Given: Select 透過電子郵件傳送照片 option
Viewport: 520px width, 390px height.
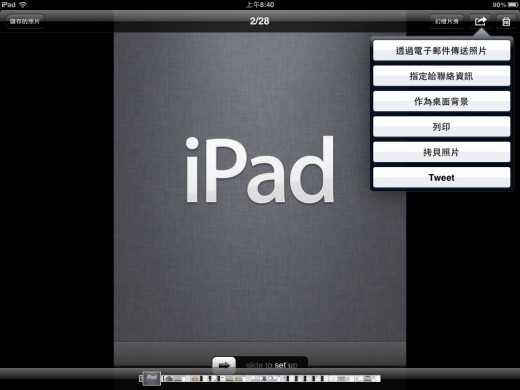Looking at the screenshot, I should coord(441,51).
